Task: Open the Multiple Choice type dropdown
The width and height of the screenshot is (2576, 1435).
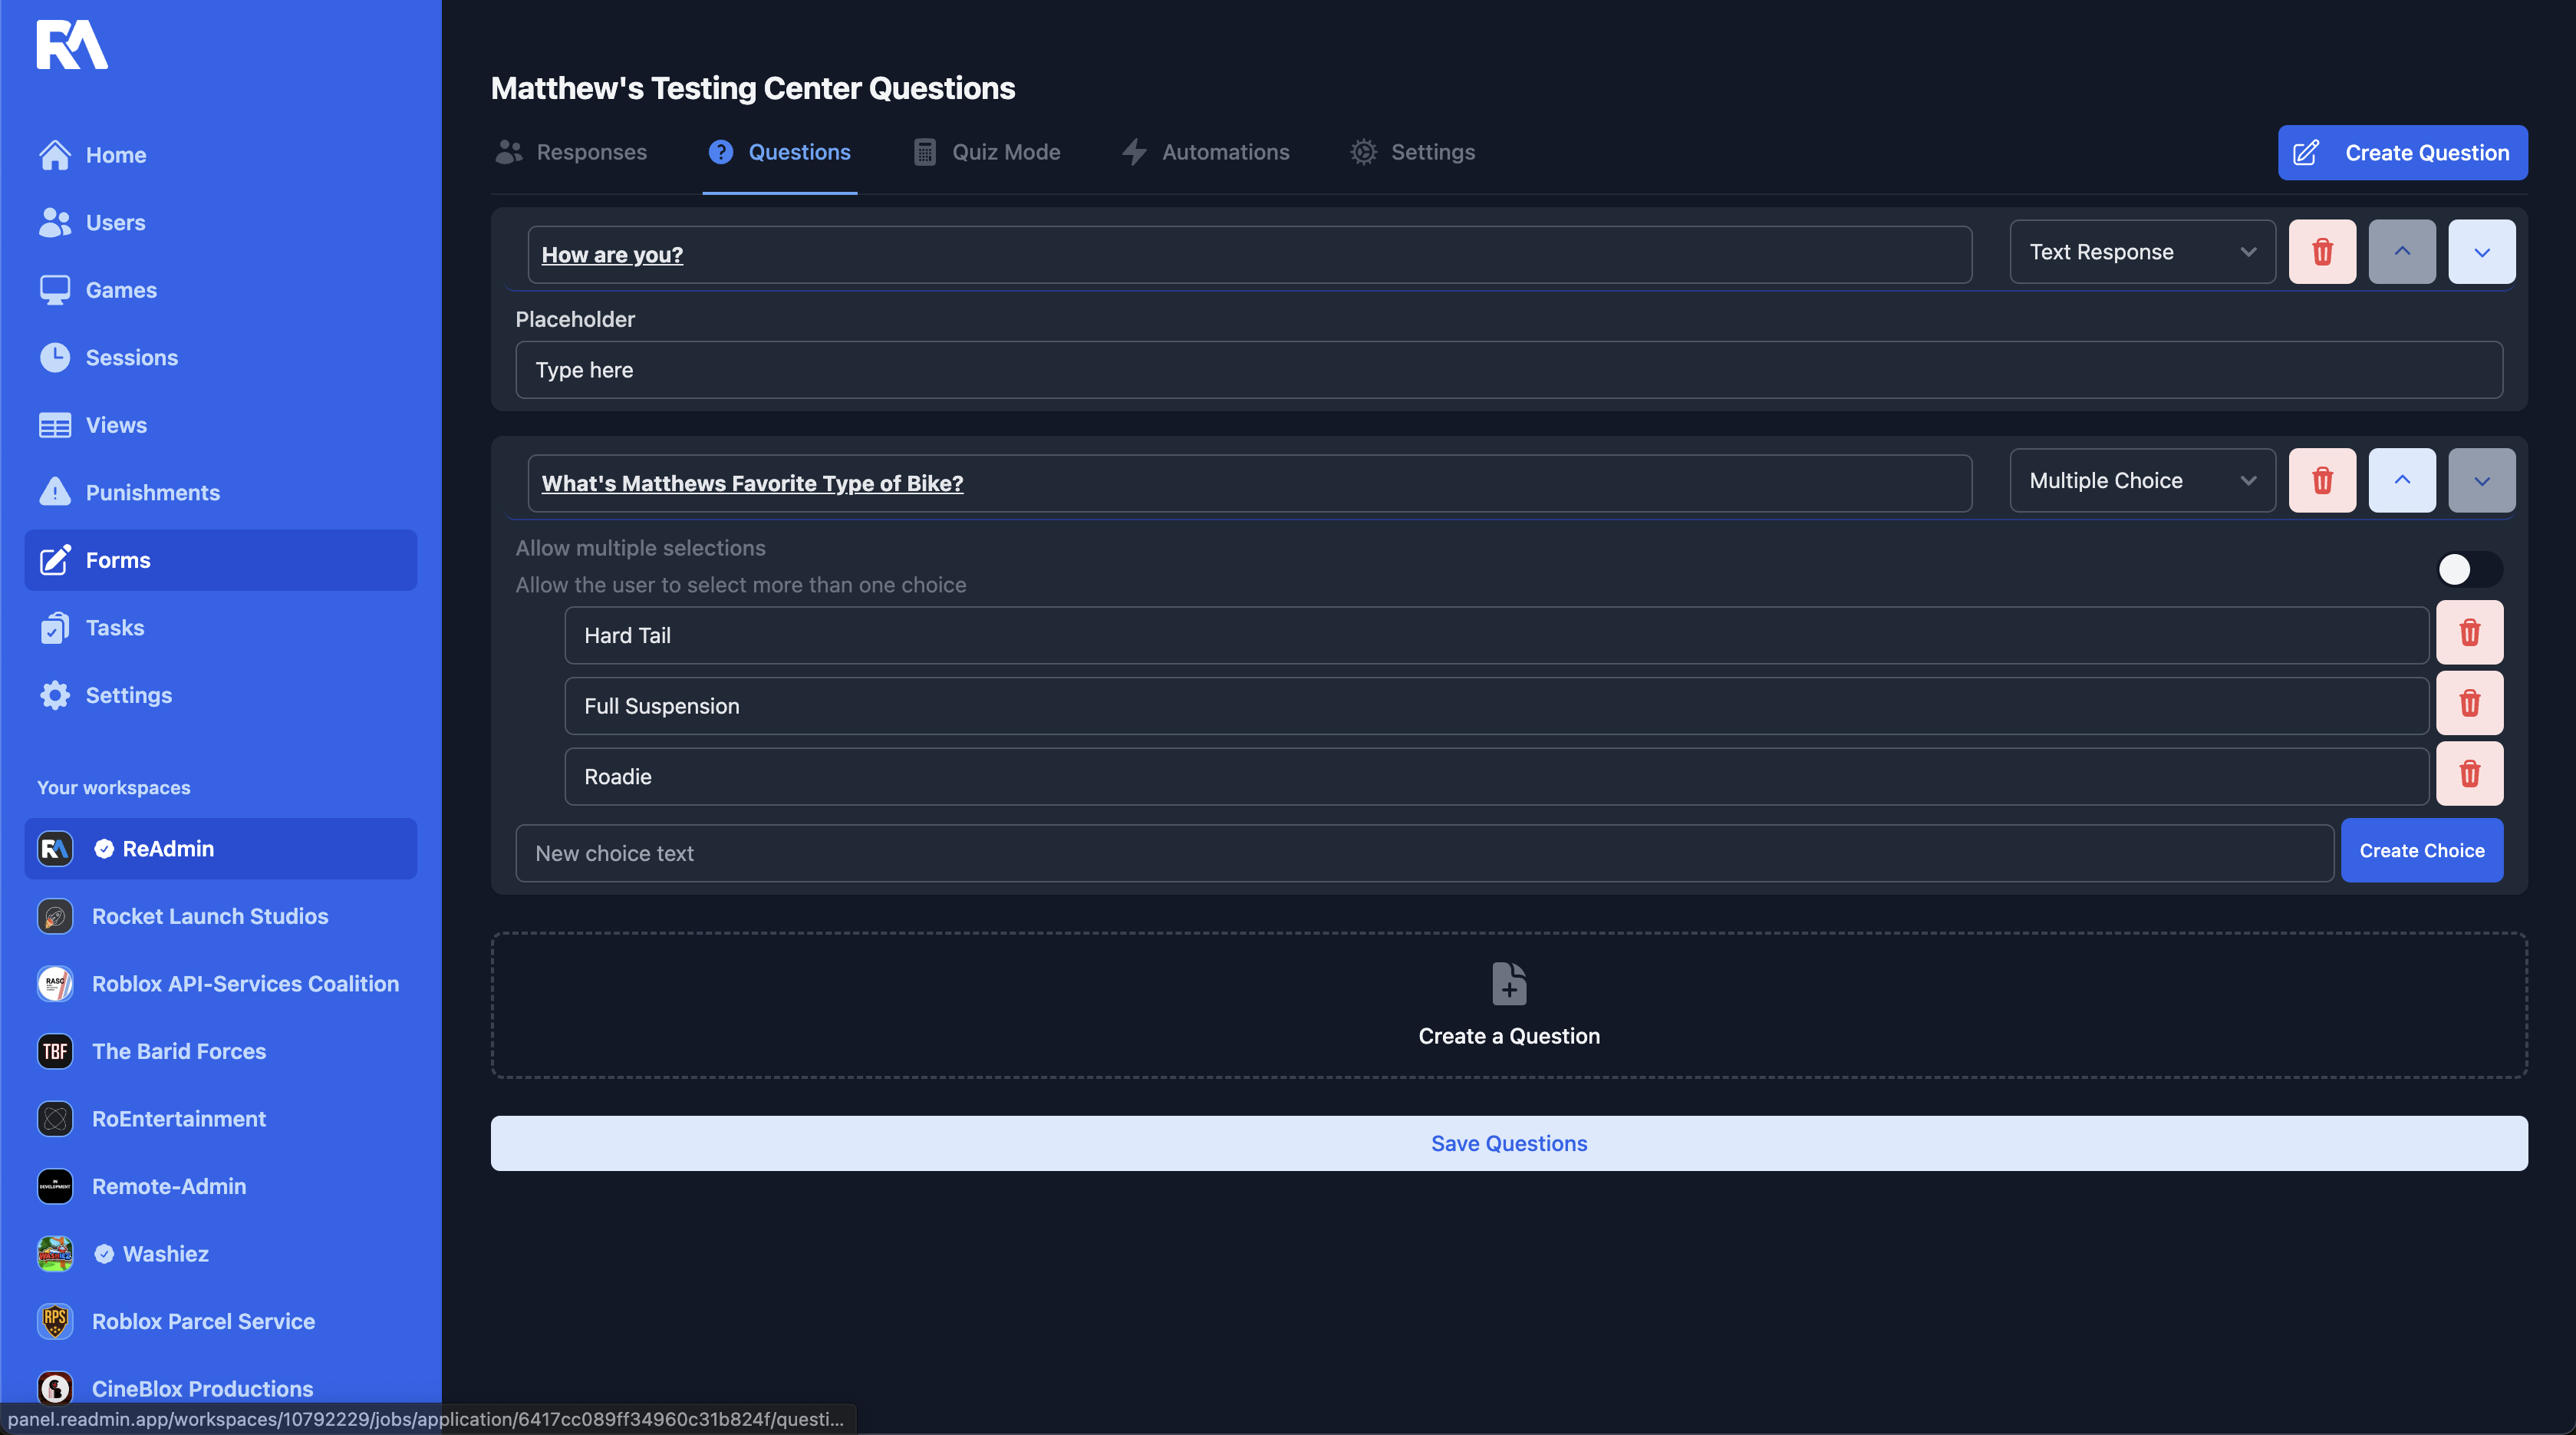Action: [2142, 481]
